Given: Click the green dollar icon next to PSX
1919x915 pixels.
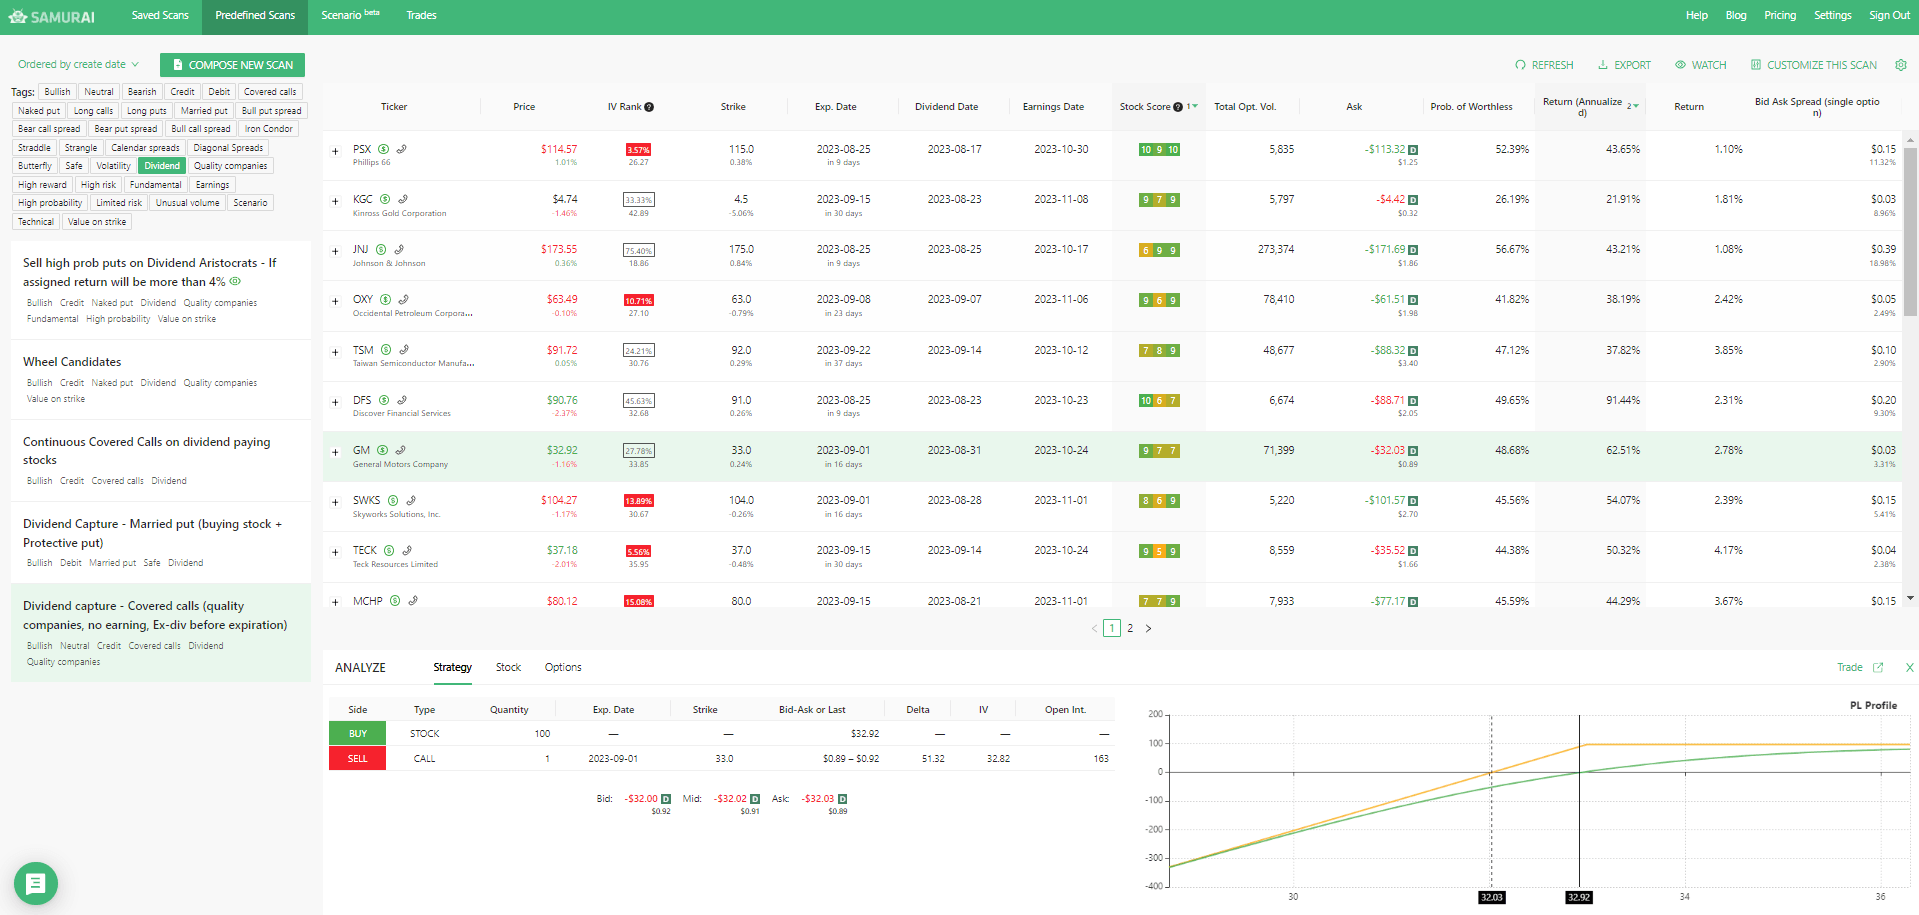Looking at the screenshot, I should point(383,149).
